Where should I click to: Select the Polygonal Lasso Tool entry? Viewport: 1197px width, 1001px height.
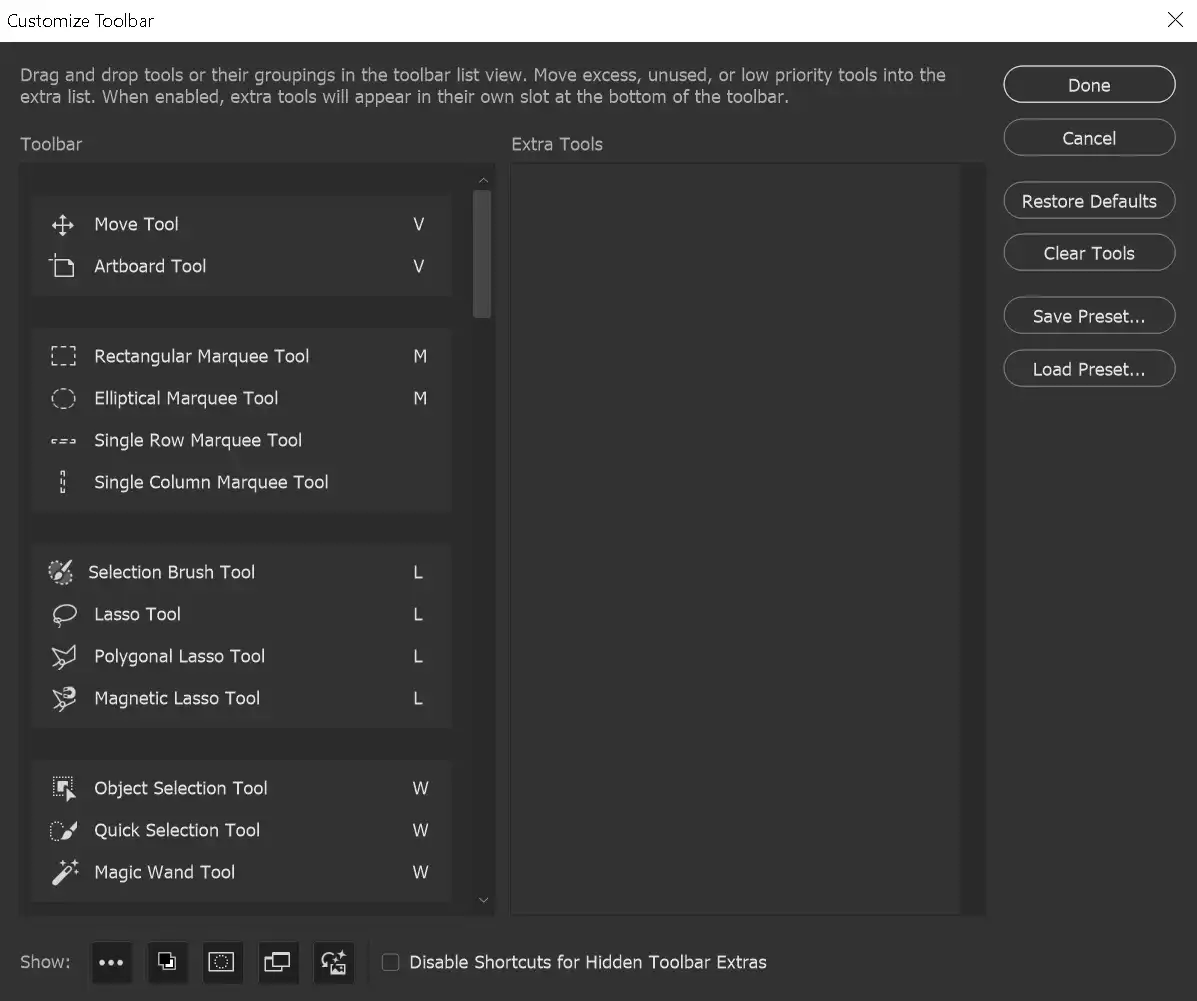pos(179,656)
